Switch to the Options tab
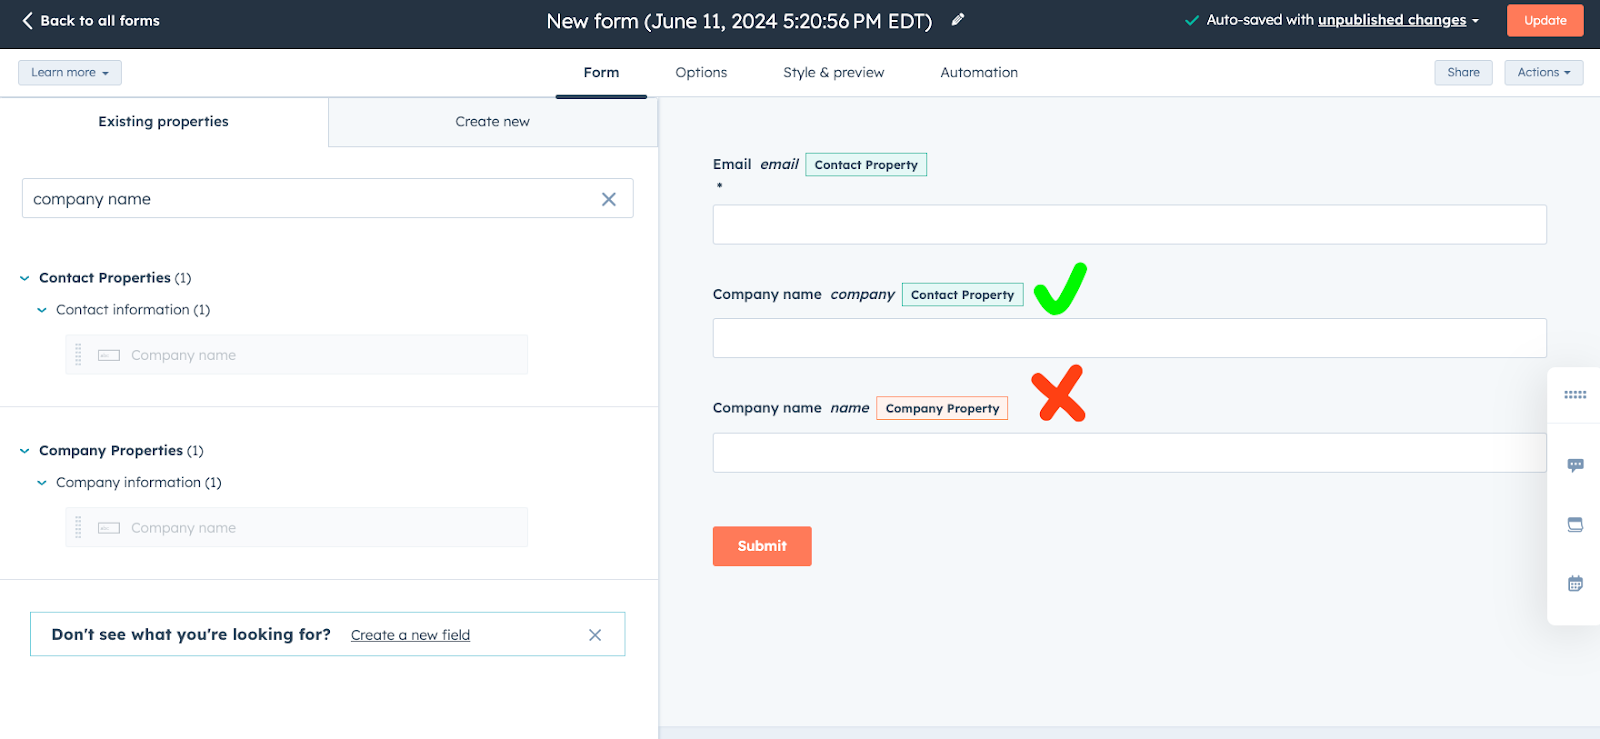 tap(701, 72)
